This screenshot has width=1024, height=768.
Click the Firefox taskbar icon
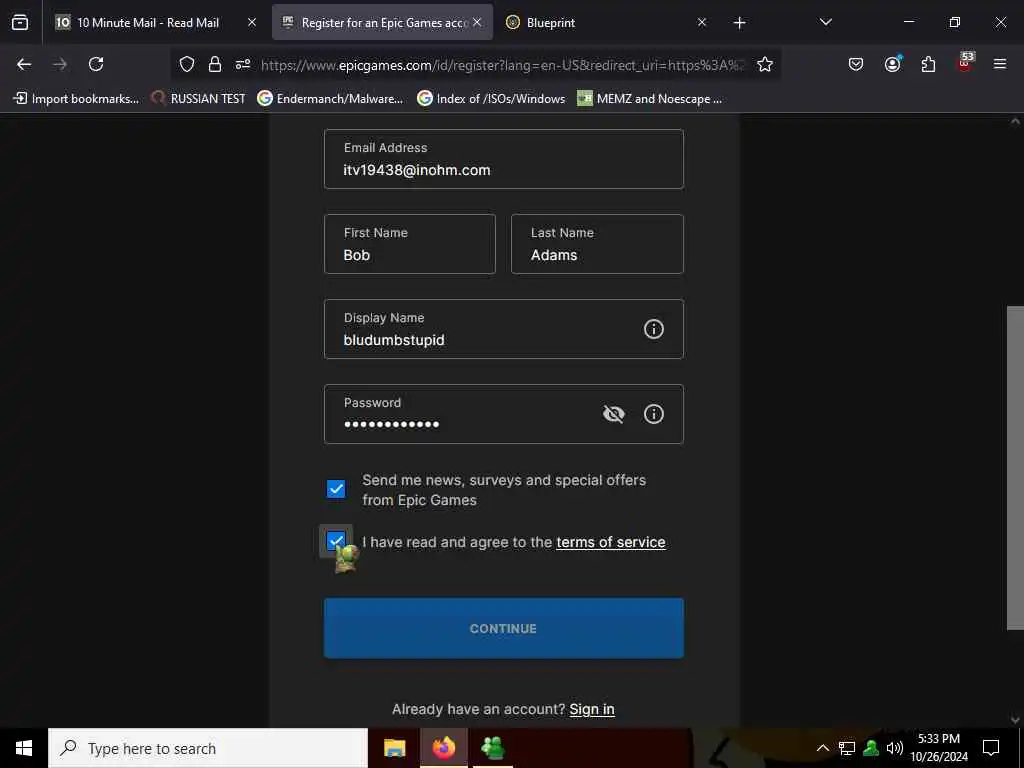tap(443, 748)
